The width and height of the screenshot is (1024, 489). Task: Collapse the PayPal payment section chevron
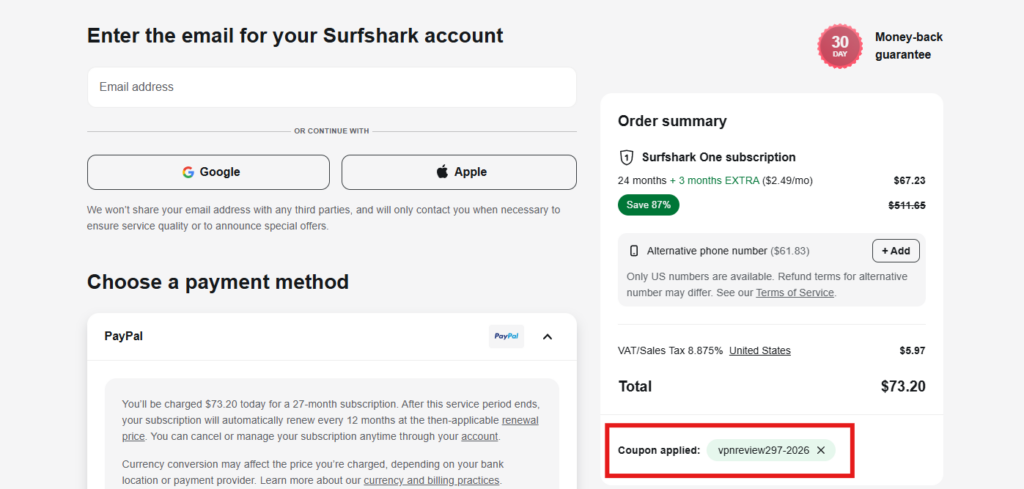point(547,337)
